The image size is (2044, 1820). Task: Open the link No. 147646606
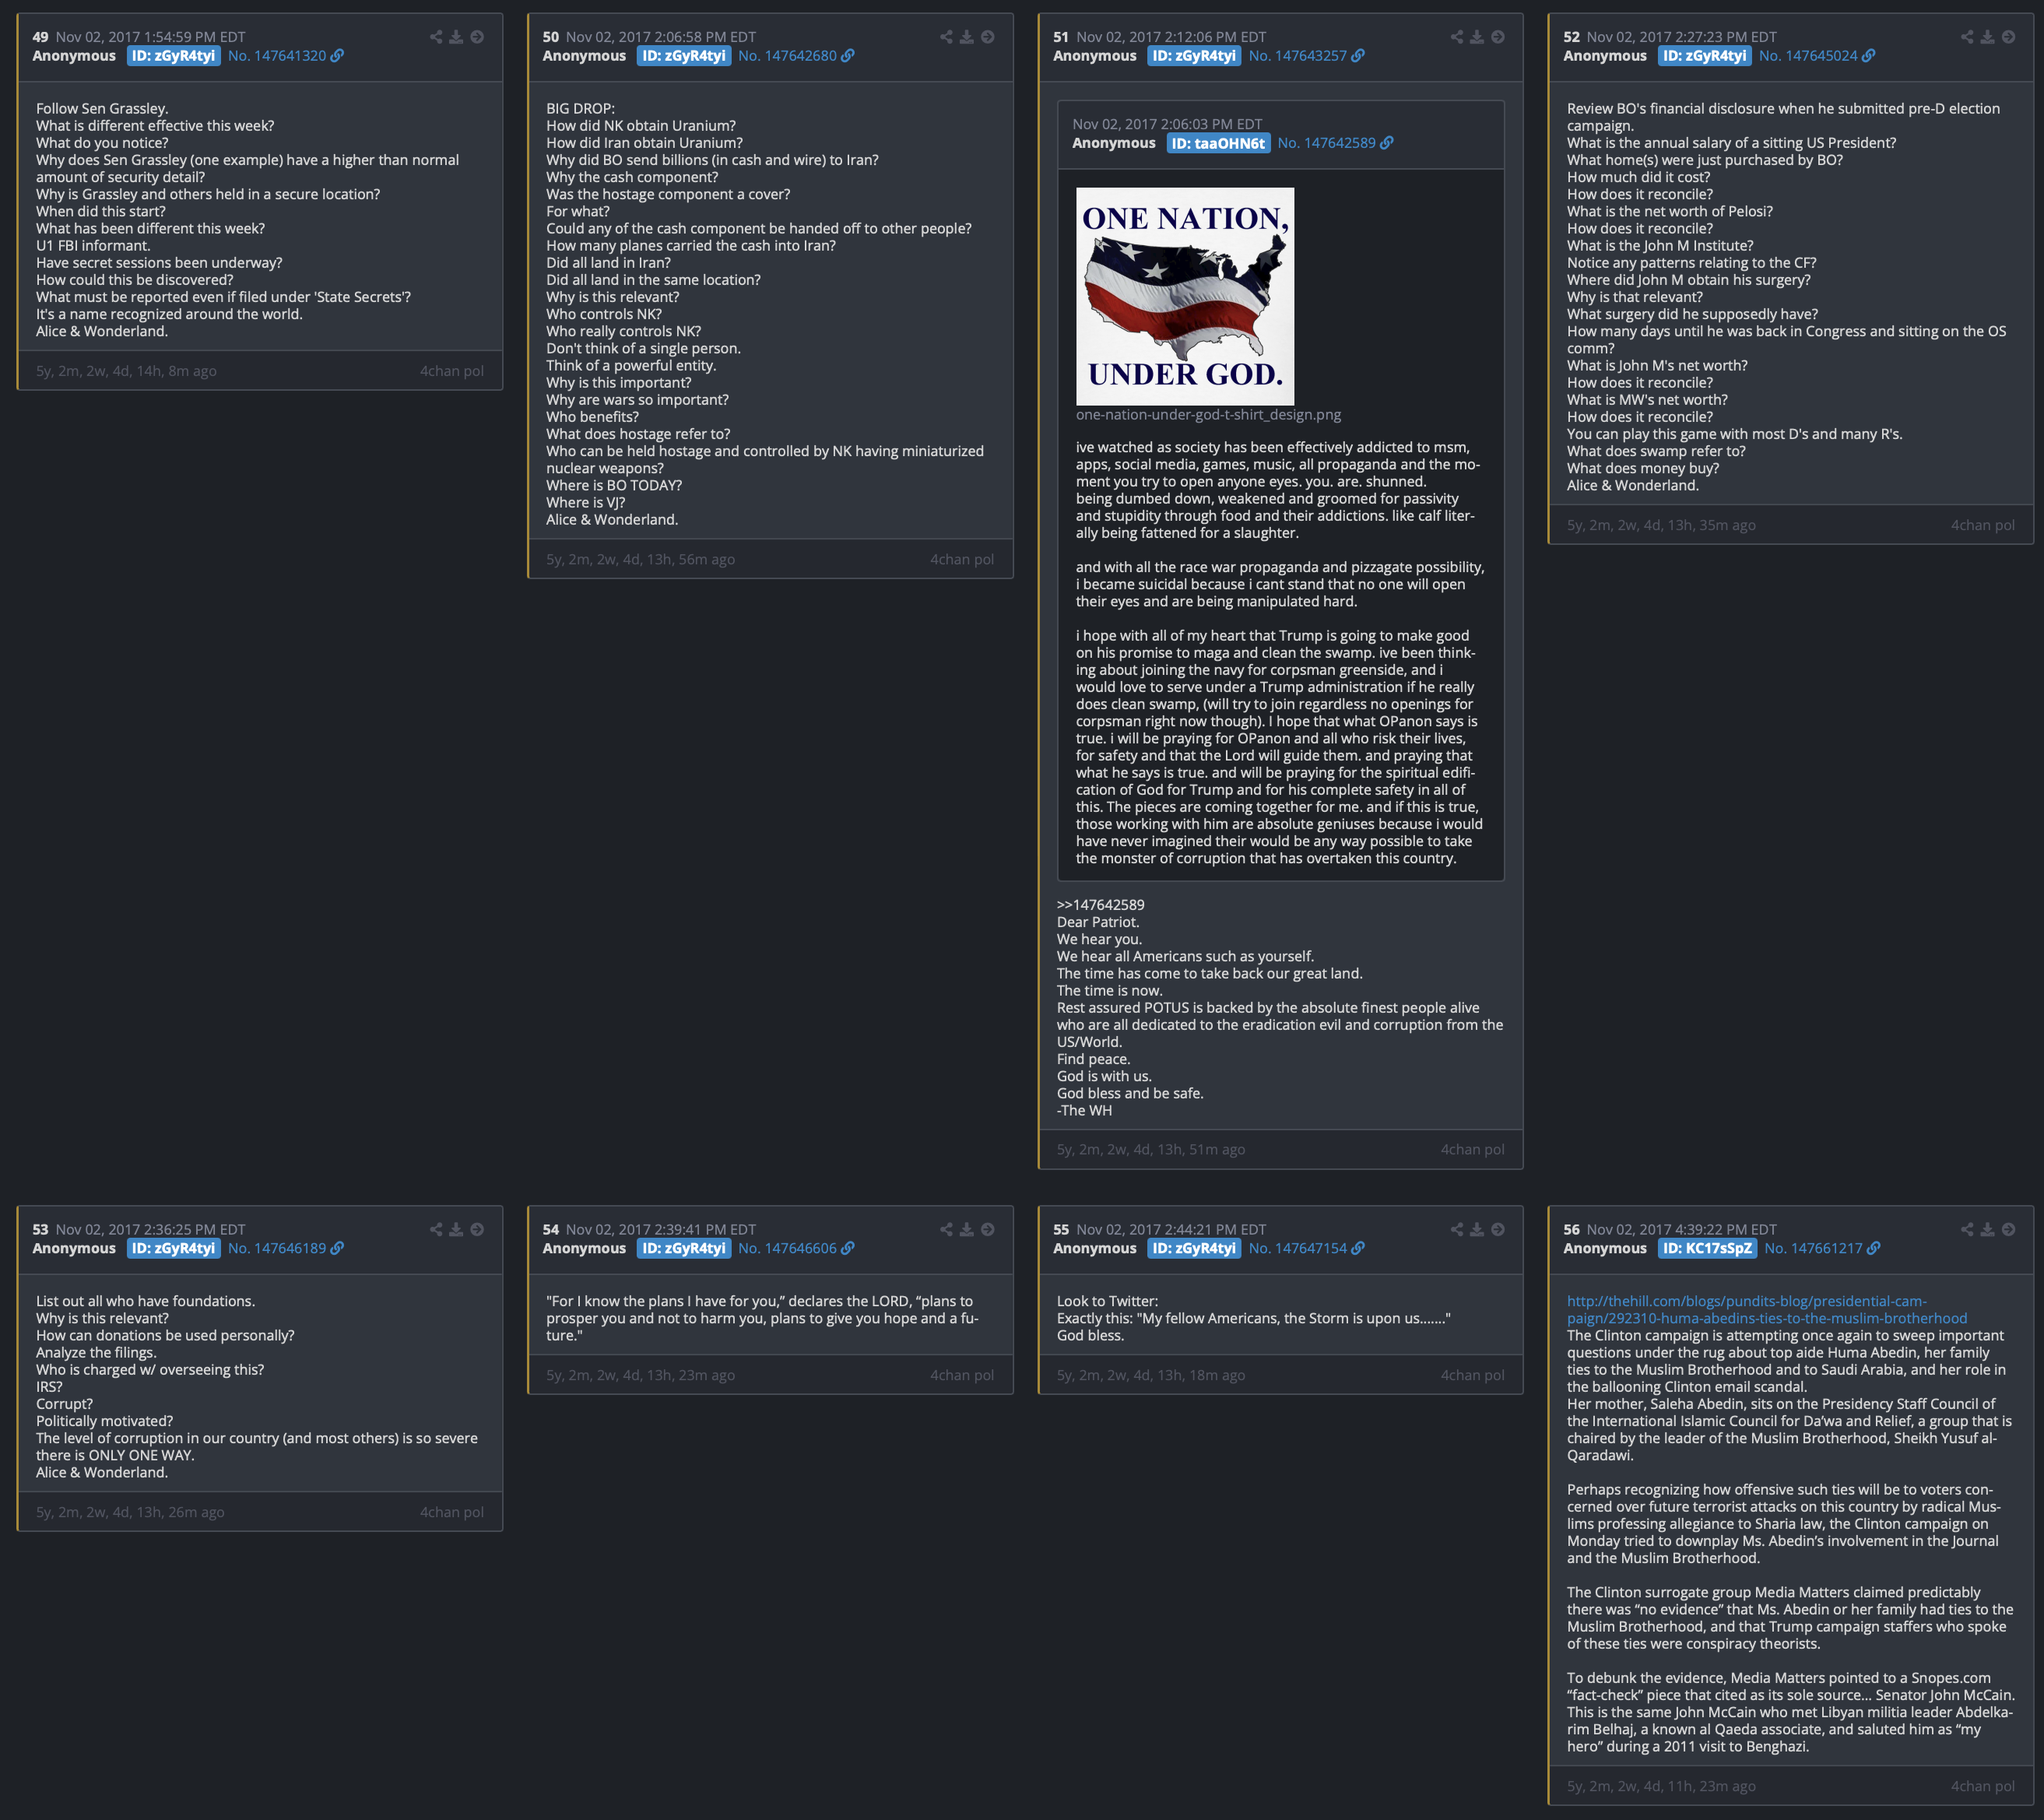[796, 1248]
